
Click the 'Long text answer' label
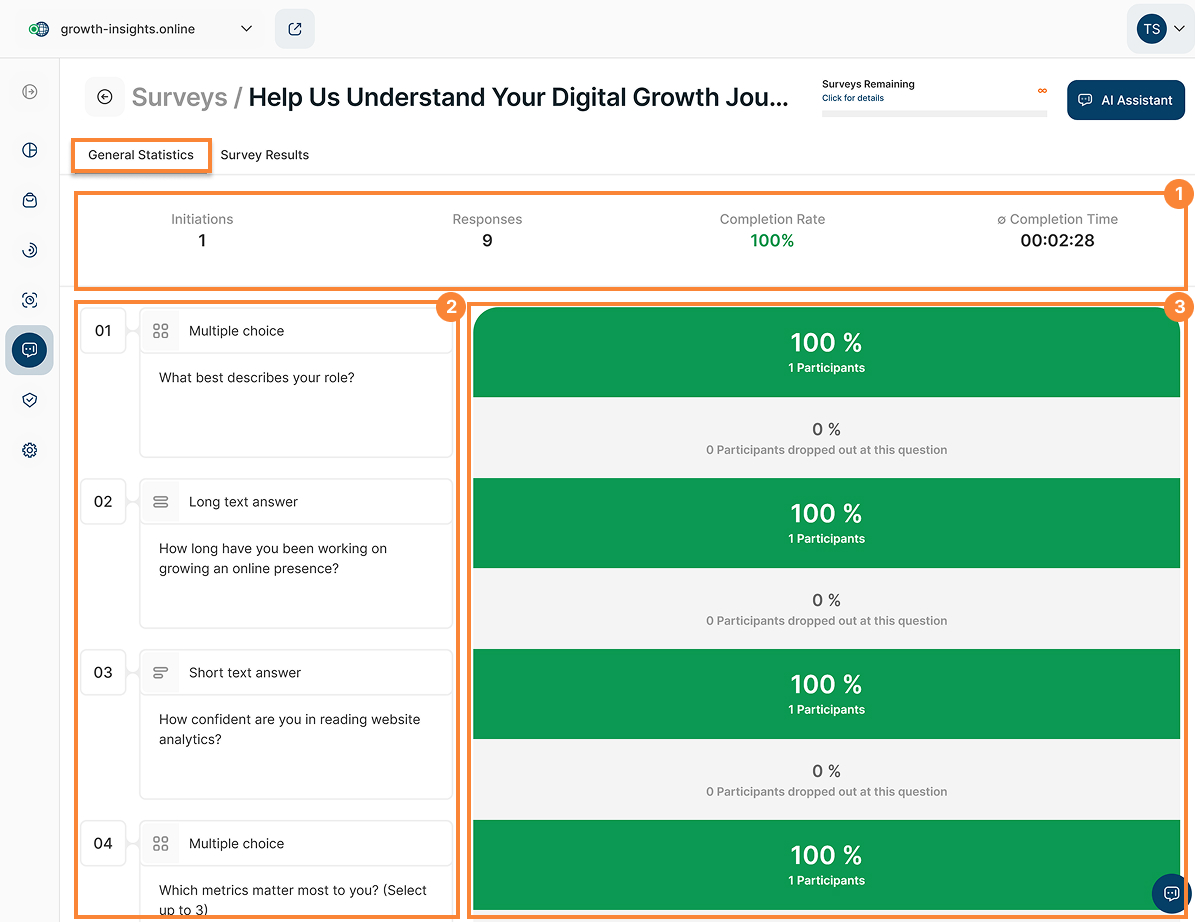tap(243, 501)
